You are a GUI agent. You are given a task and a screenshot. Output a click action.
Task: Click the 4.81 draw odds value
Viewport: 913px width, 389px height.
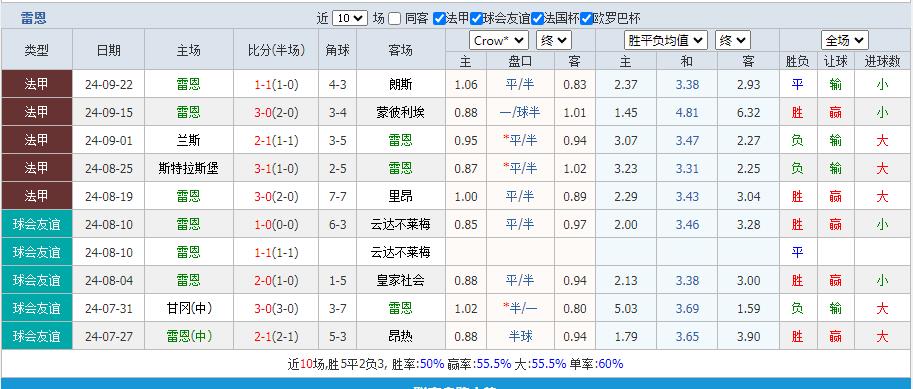687,112
